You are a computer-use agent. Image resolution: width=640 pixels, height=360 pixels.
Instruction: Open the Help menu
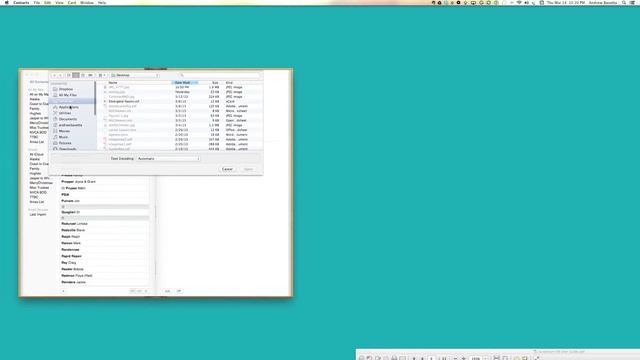pyautogui.click(x=102, y=2)
